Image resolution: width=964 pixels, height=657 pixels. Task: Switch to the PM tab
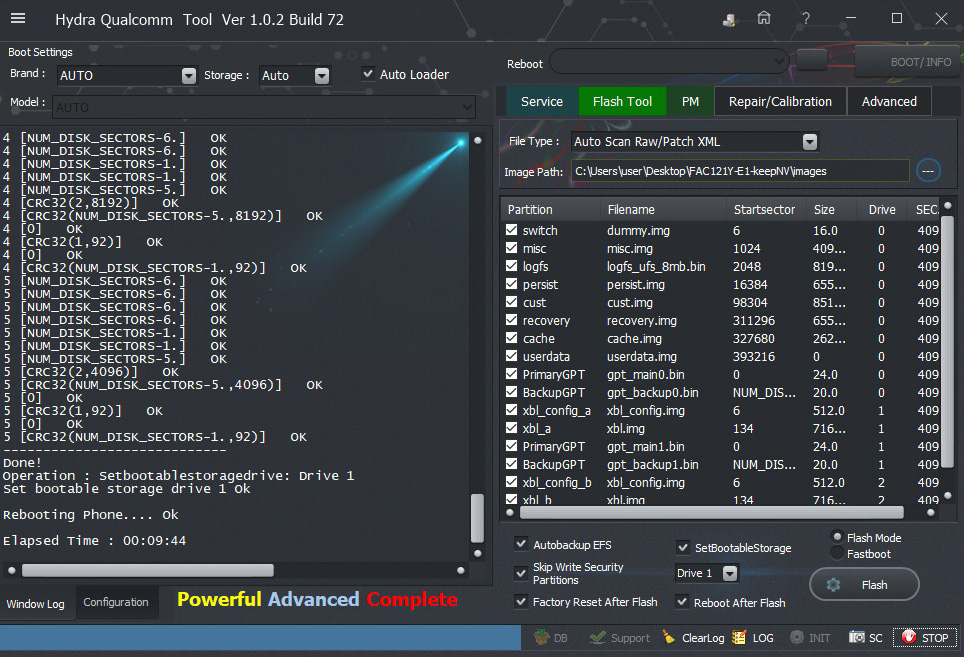[x=690, y=101]
